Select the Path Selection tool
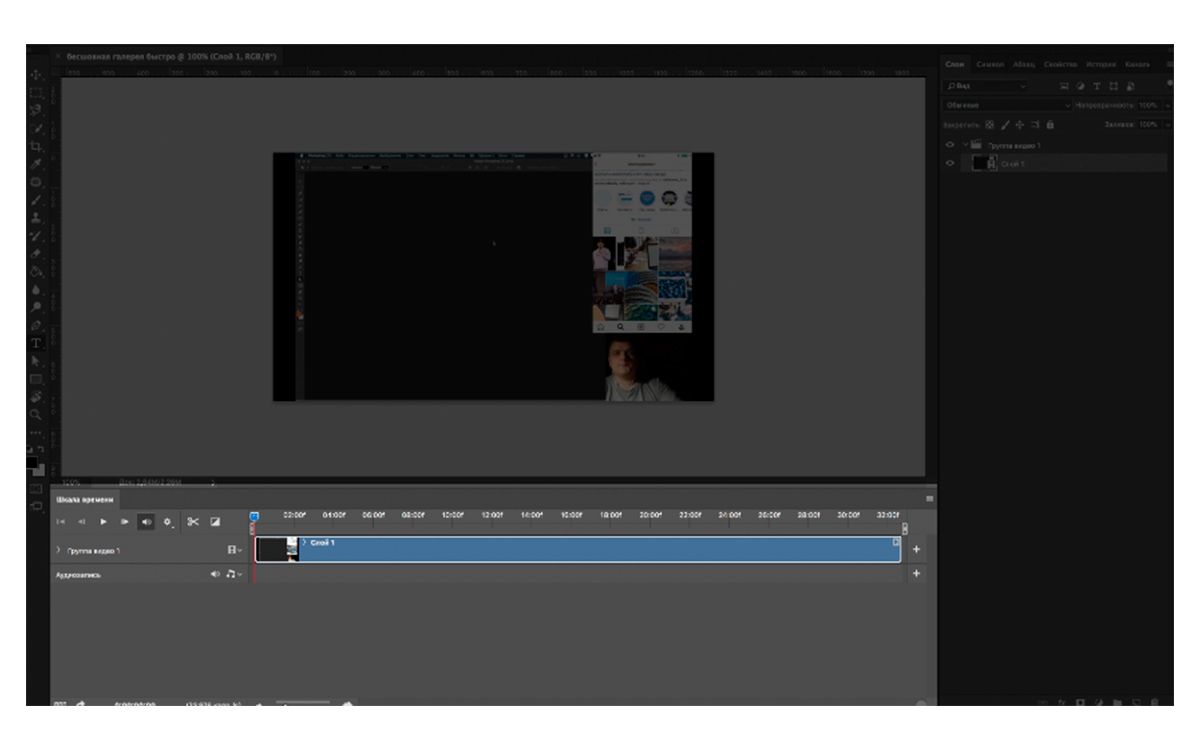The image size is (1200, 750). tap(37, 361)
